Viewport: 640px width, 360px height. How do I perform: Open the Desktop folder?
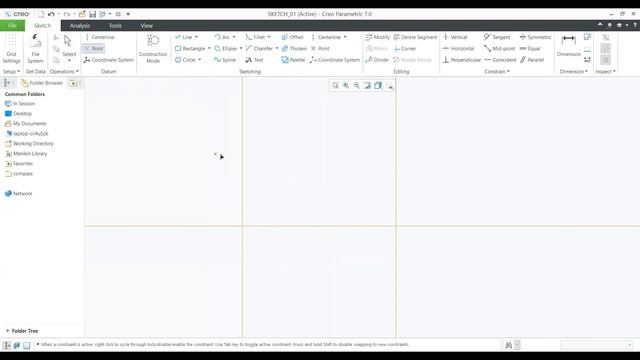point(18,113)
